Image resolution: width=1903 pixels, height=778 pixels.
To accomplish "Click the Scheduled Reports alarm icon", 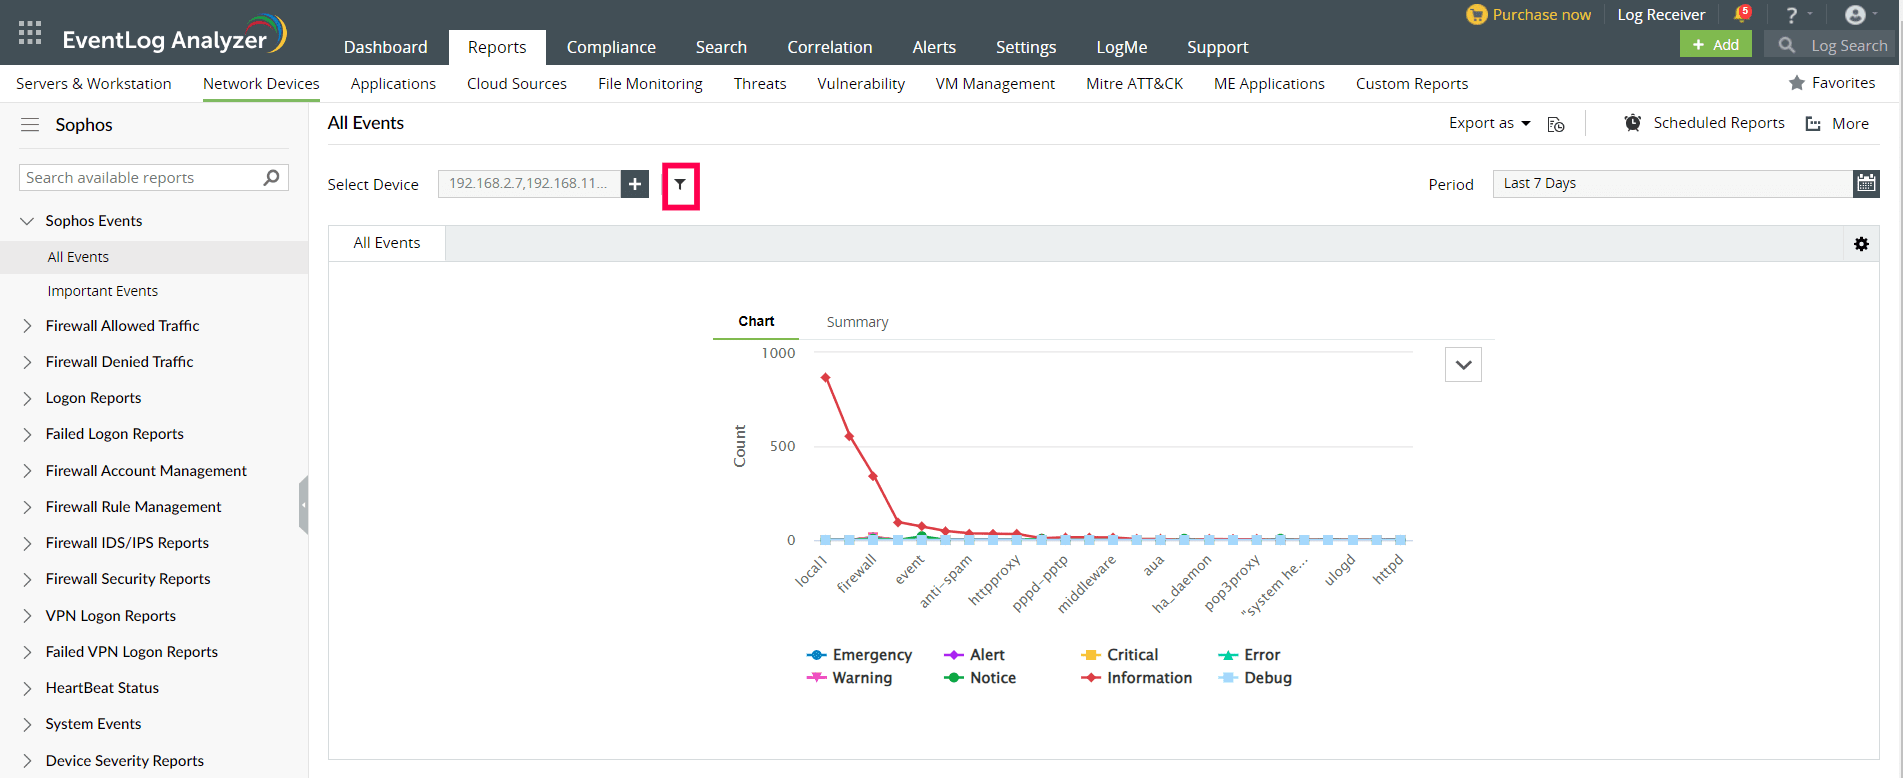I will click(1633, 123).
